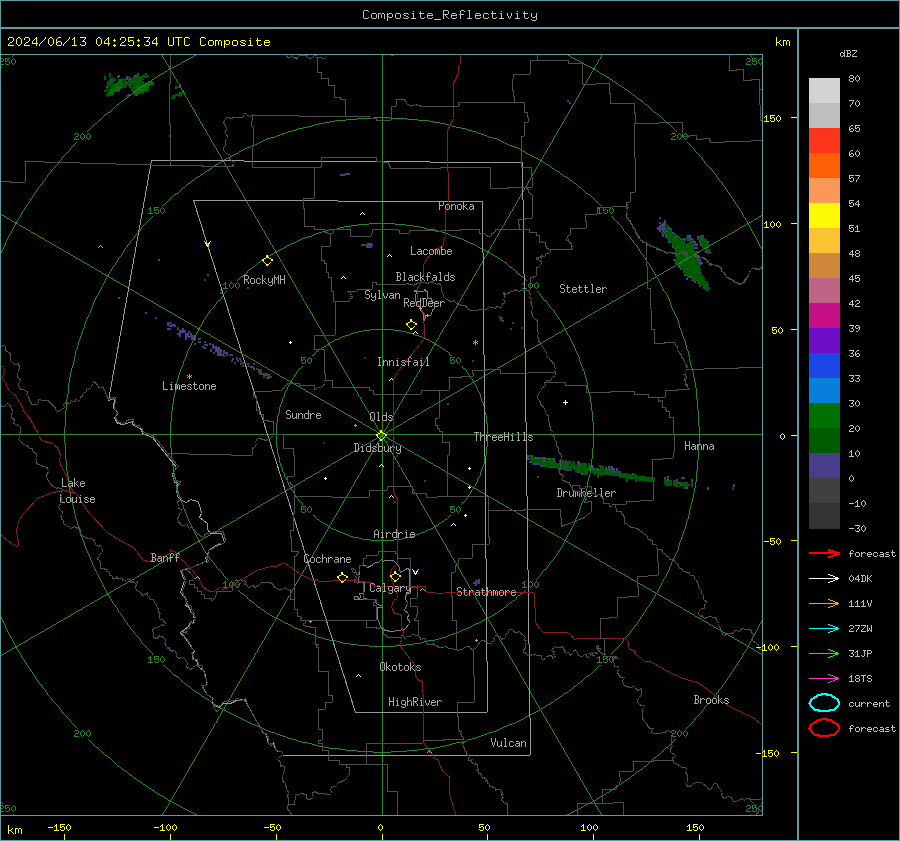Click the RedDeer map label
The width and height of the screenshot is (900, 841).
424,303
